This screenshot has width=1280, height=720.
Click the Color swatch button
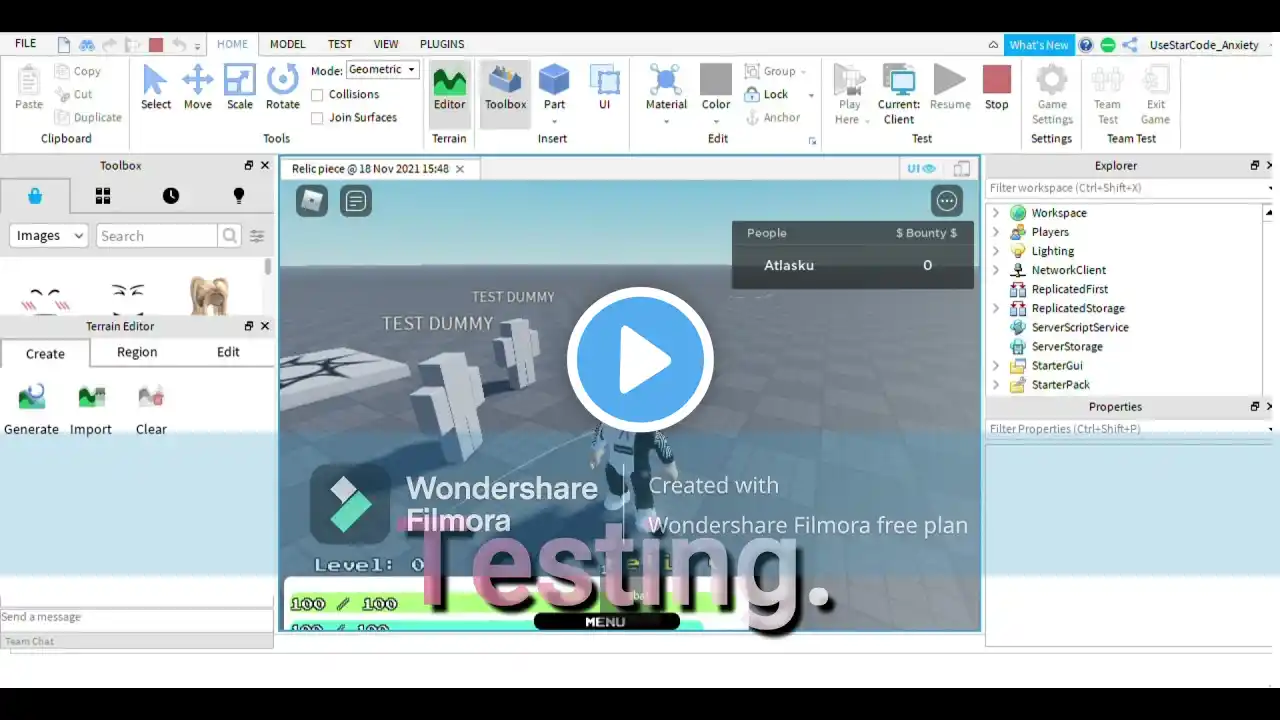pos(716,80)
